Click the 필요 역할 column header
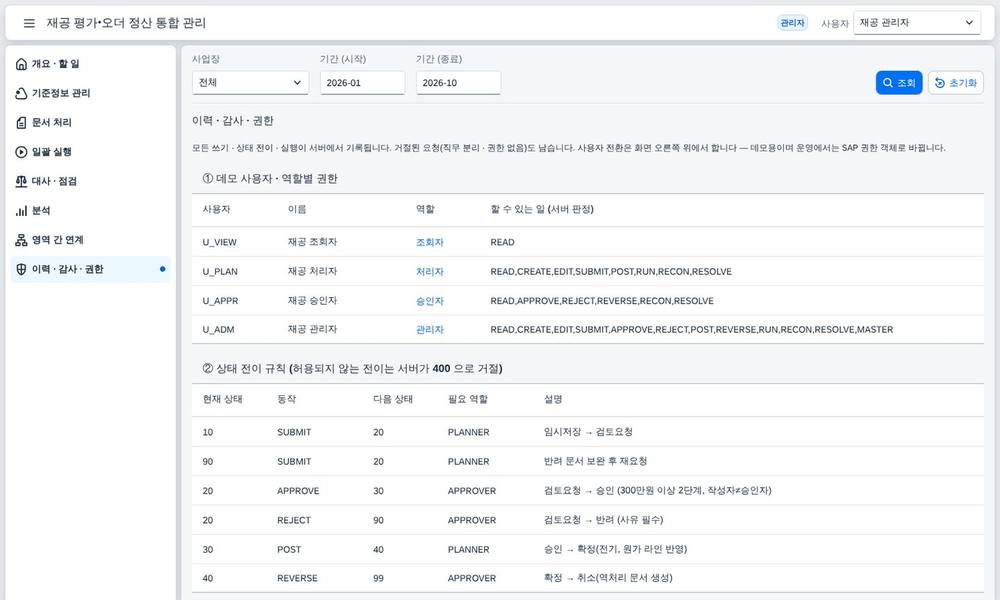This screenshot has width=1000, height=600. (467, 399)
